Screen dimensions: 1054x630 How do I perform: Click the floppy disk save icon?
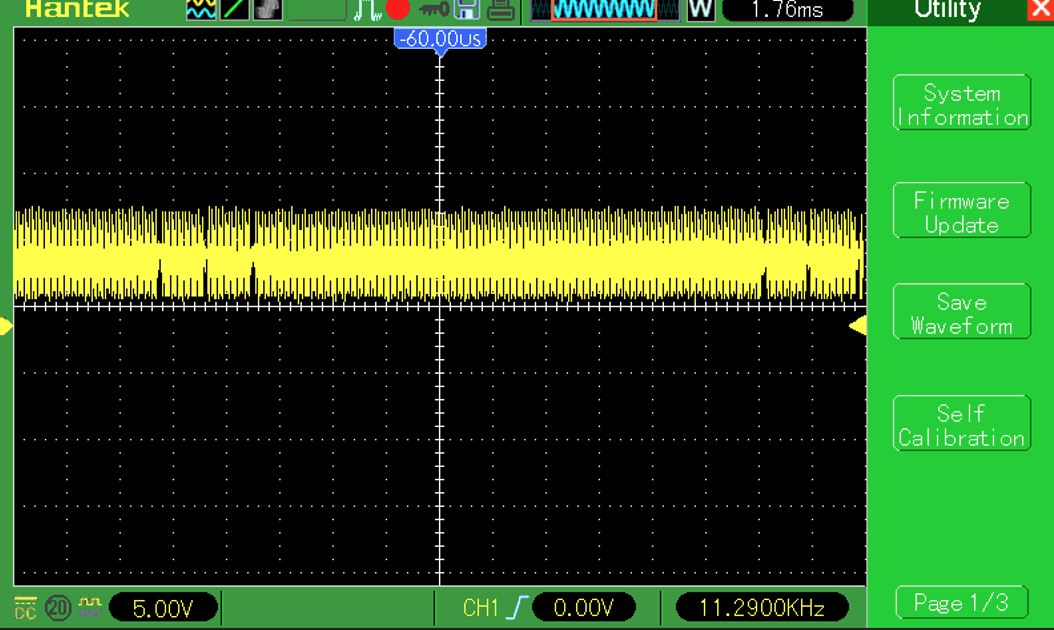point(466,10)
